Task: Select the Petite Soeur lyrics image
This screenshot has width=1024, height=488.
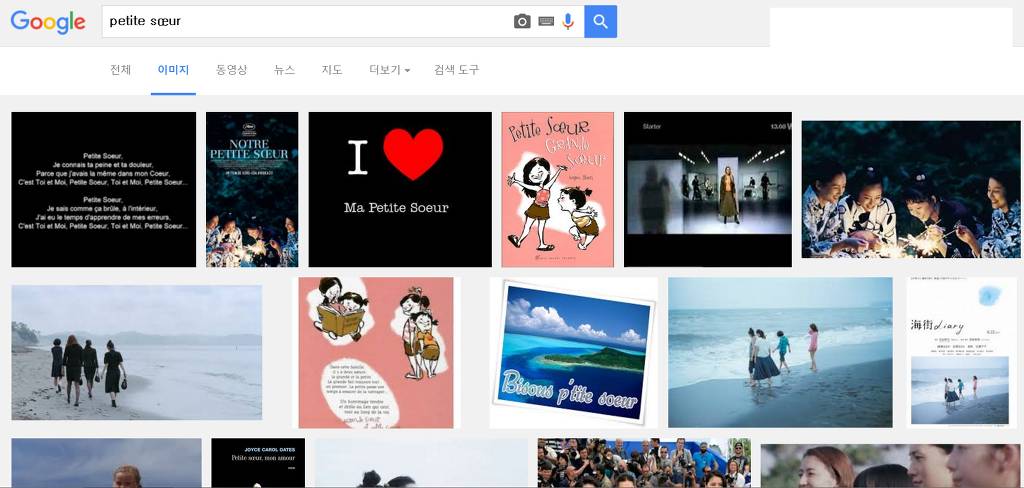Action: point(103,189)
